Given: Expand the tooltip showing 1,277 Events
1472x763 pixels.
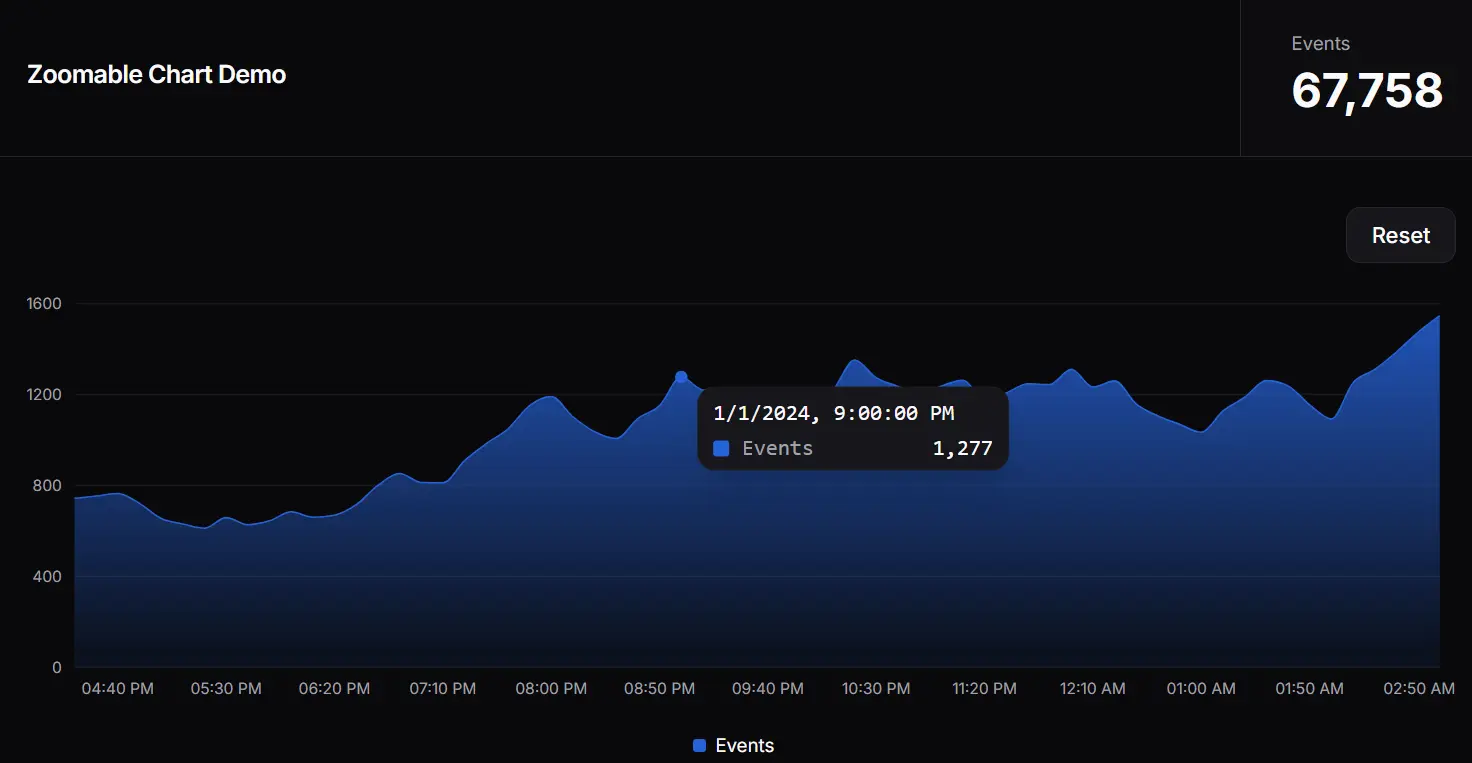Looking at the screenshot, I should 852,428.
